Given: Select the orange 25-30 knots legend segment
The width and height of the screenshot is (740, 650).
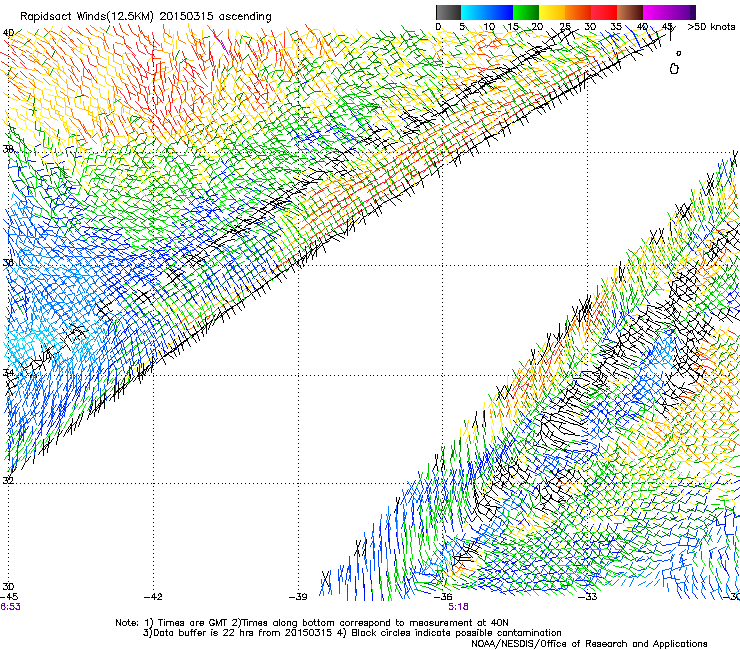Looking at the screenshot, I should coord(578,12).
